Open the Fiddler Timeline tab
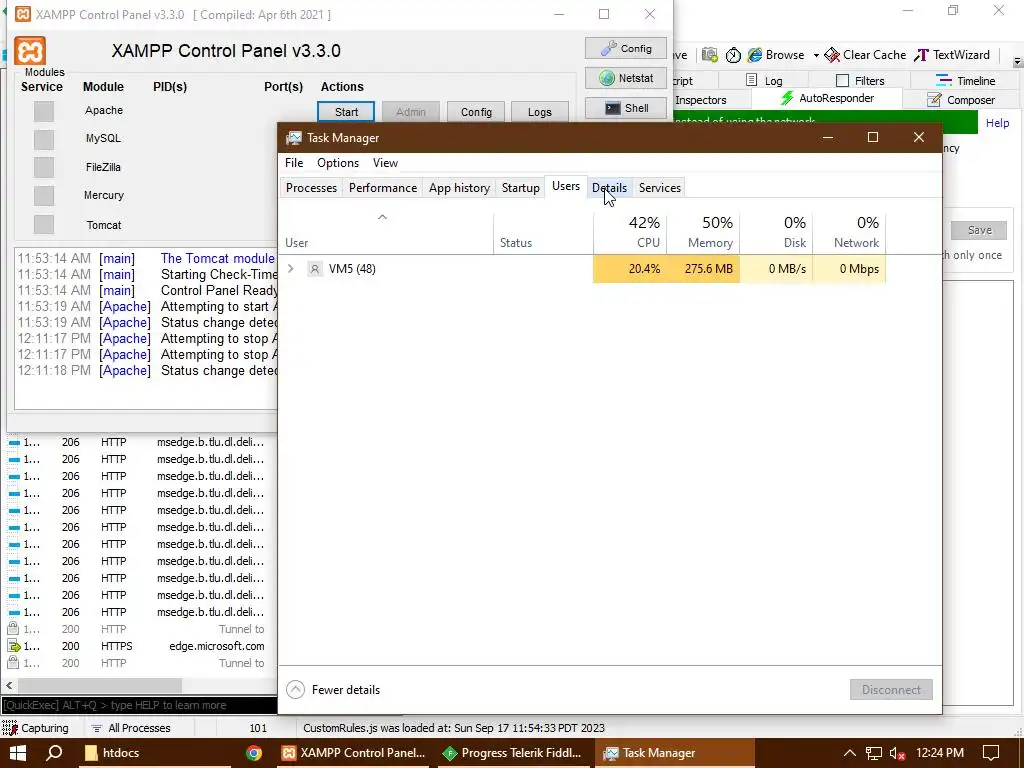The height and width of the screenshot is (768, 1024). [965, 80]
